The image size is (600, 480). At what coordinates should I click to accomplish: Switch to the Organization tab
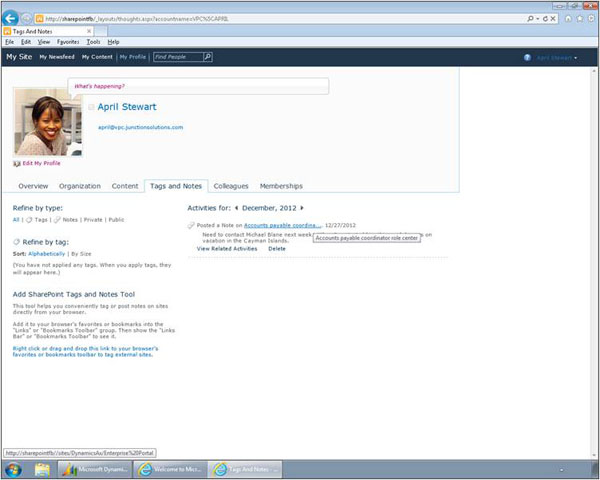80,186
